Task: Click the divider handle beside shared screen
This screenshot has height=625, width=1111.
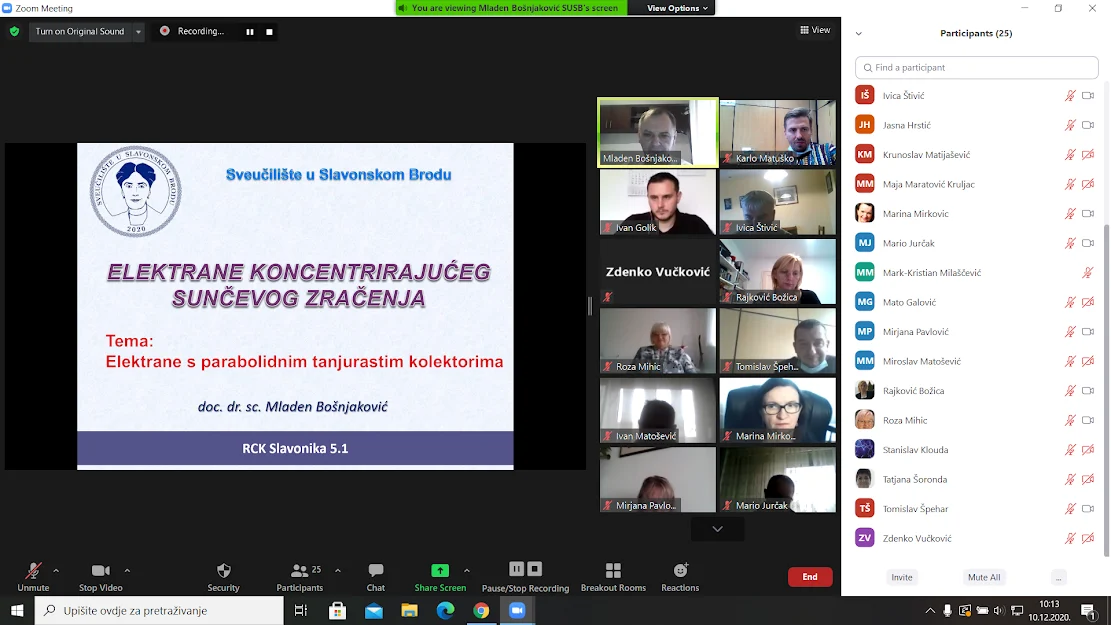Action: tap(590, 305)
